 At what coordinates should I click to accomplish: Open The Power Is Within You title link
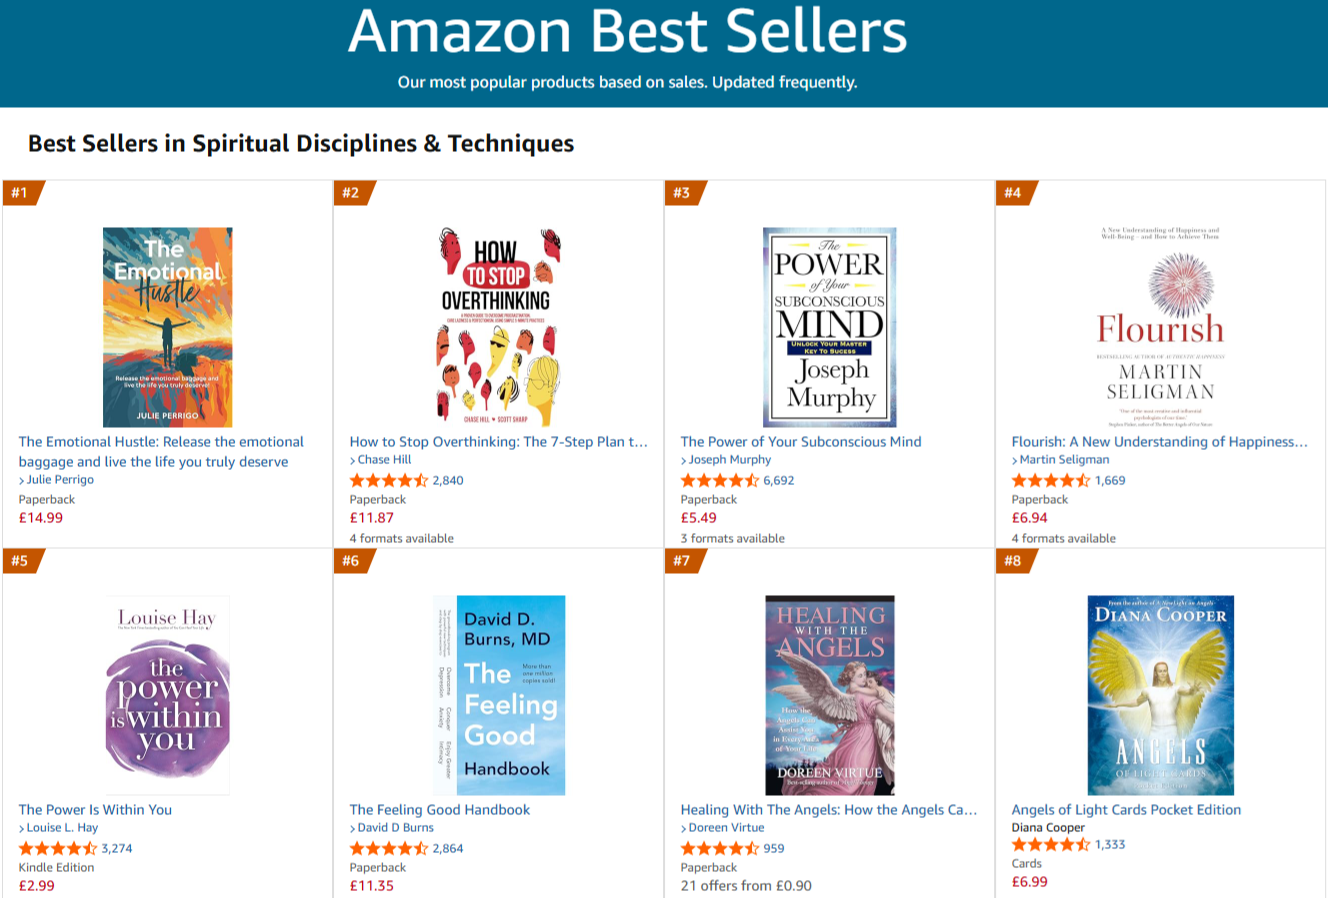[x=95, y=810]
